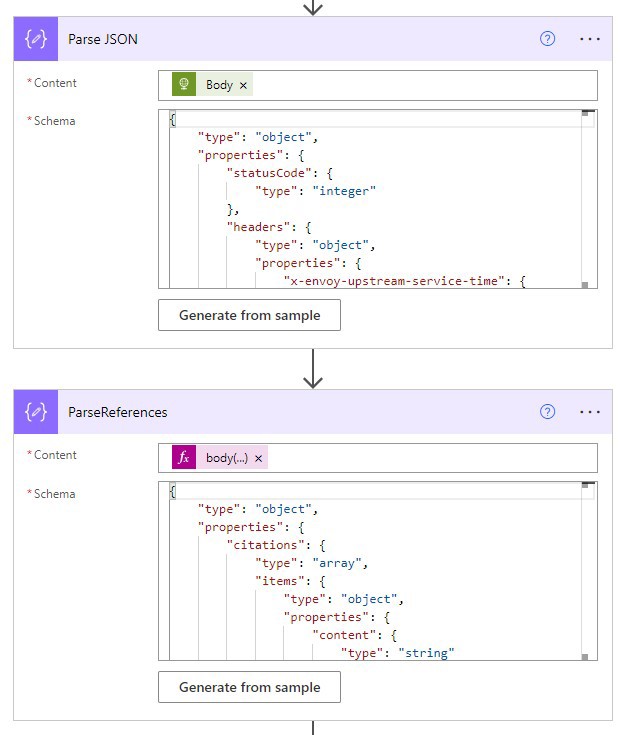The image size is (620, 735).
Task: Click the ParseReferences action icon
Action: [36, 412]
